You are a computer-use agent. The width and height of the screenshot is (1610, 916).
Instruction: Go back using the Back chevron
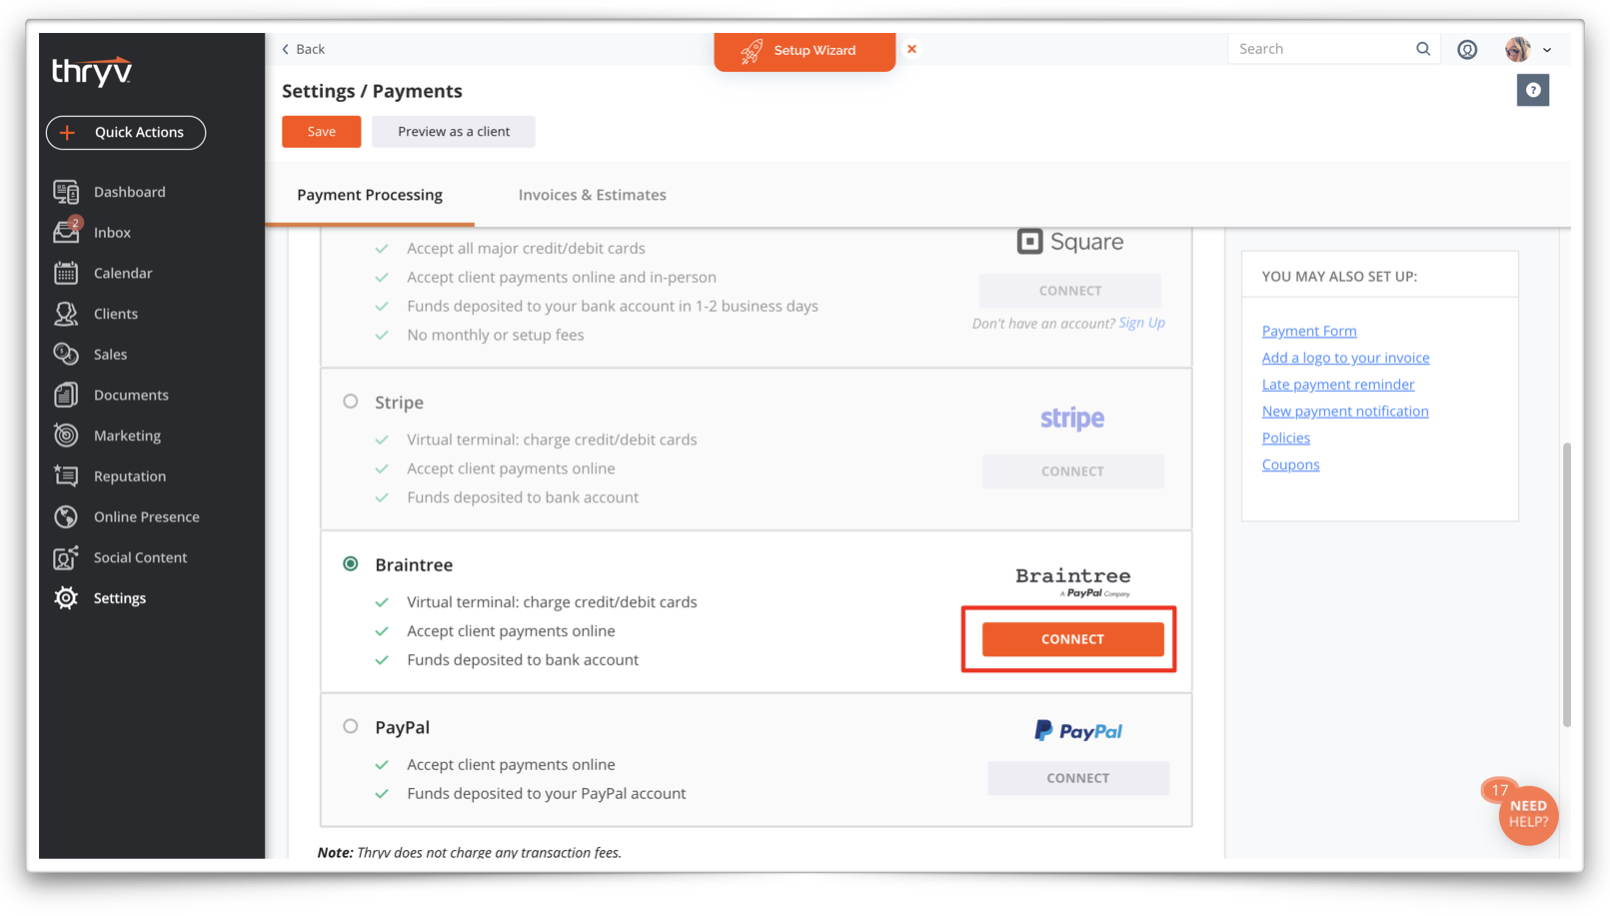[x=286, y=49]
